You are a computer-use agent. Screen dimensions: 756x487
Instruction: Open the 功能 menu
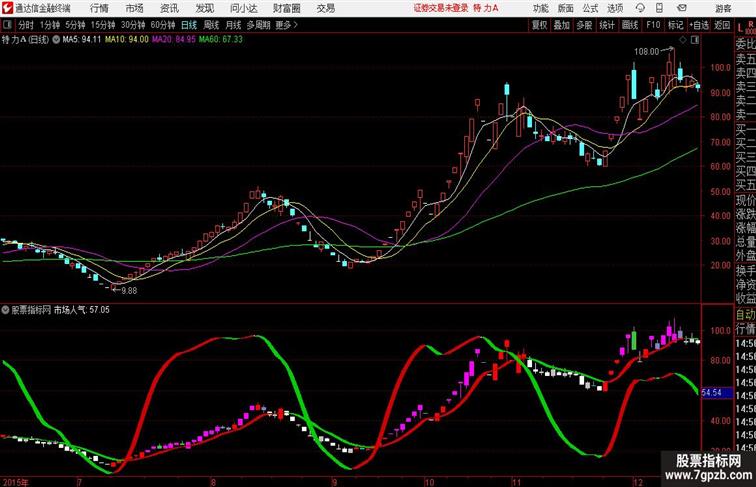pyautogui.click(x=540, y=8)
